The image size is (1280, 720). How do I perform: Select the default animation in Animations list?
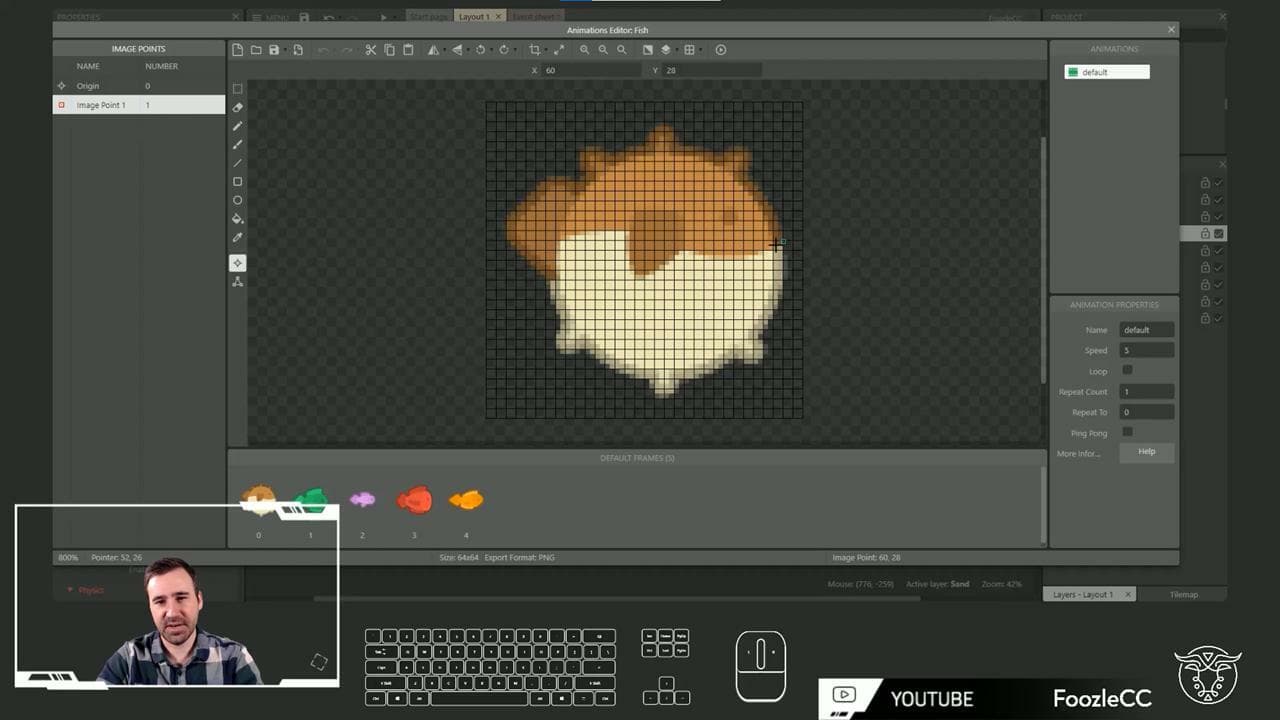click(x=1107, y=72)
